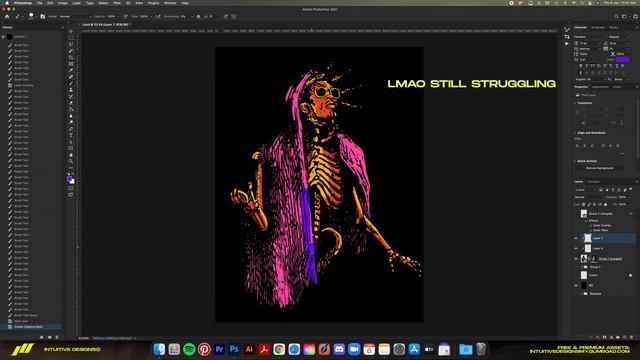Select the Crop tool
The image size is (640, 360).
71,57
